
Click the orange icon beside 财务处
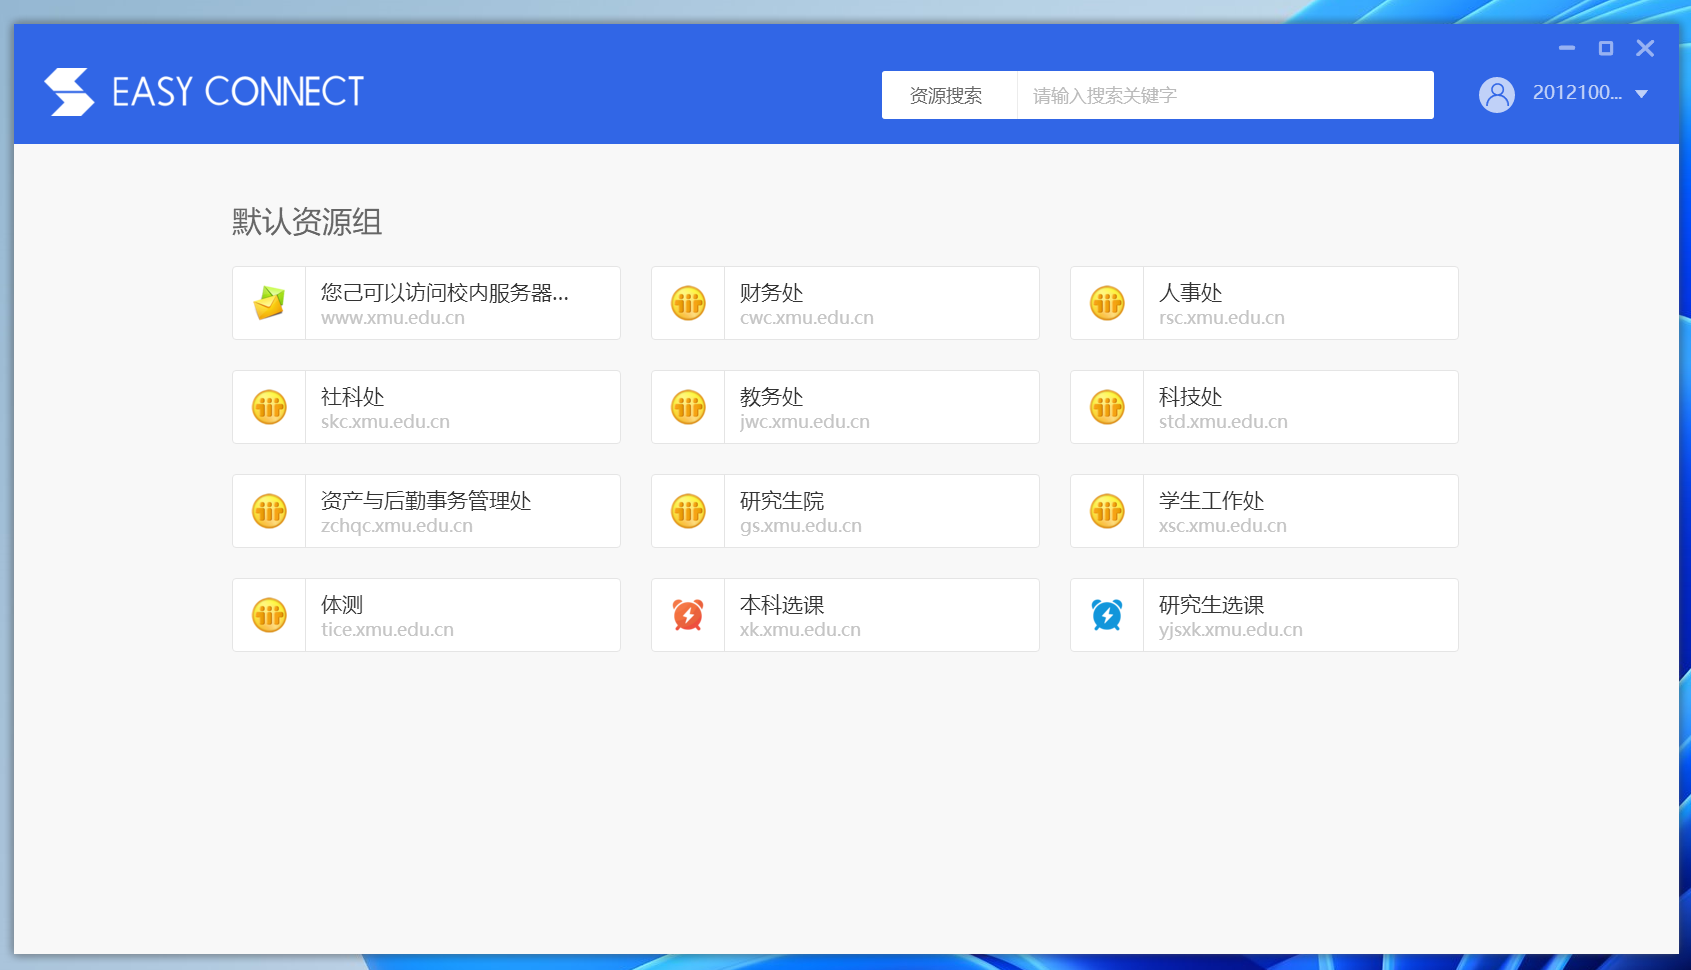(x=688, y=303)
